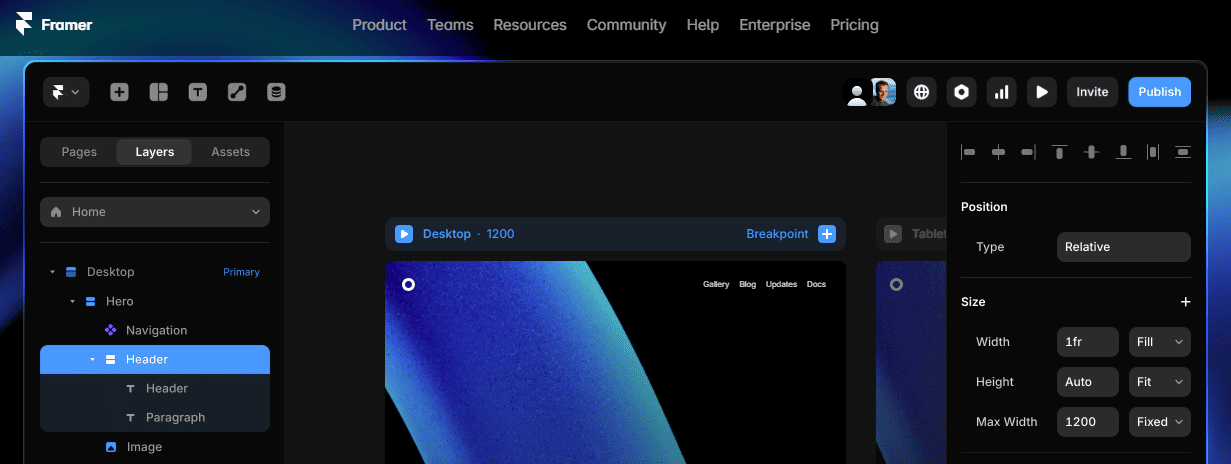Open the Teams menu in site header
Viewport: 1231px width, 464px height.
450,25
